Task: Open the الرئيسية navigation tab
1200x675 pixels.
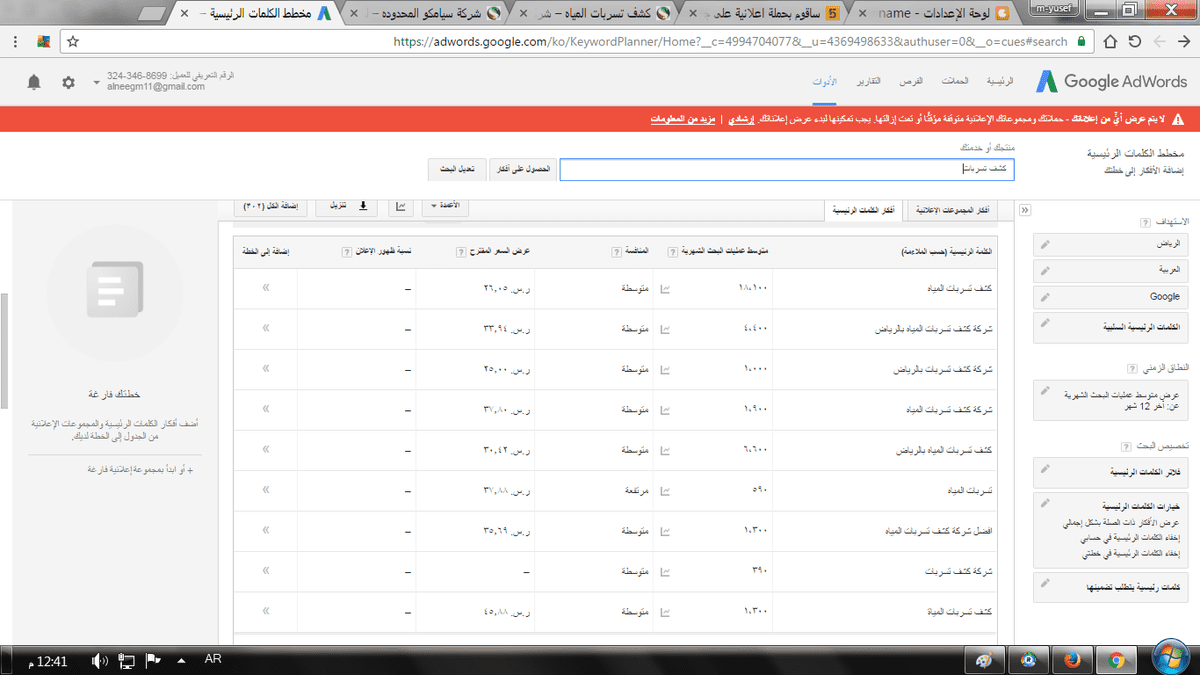Action: [999, 82]
